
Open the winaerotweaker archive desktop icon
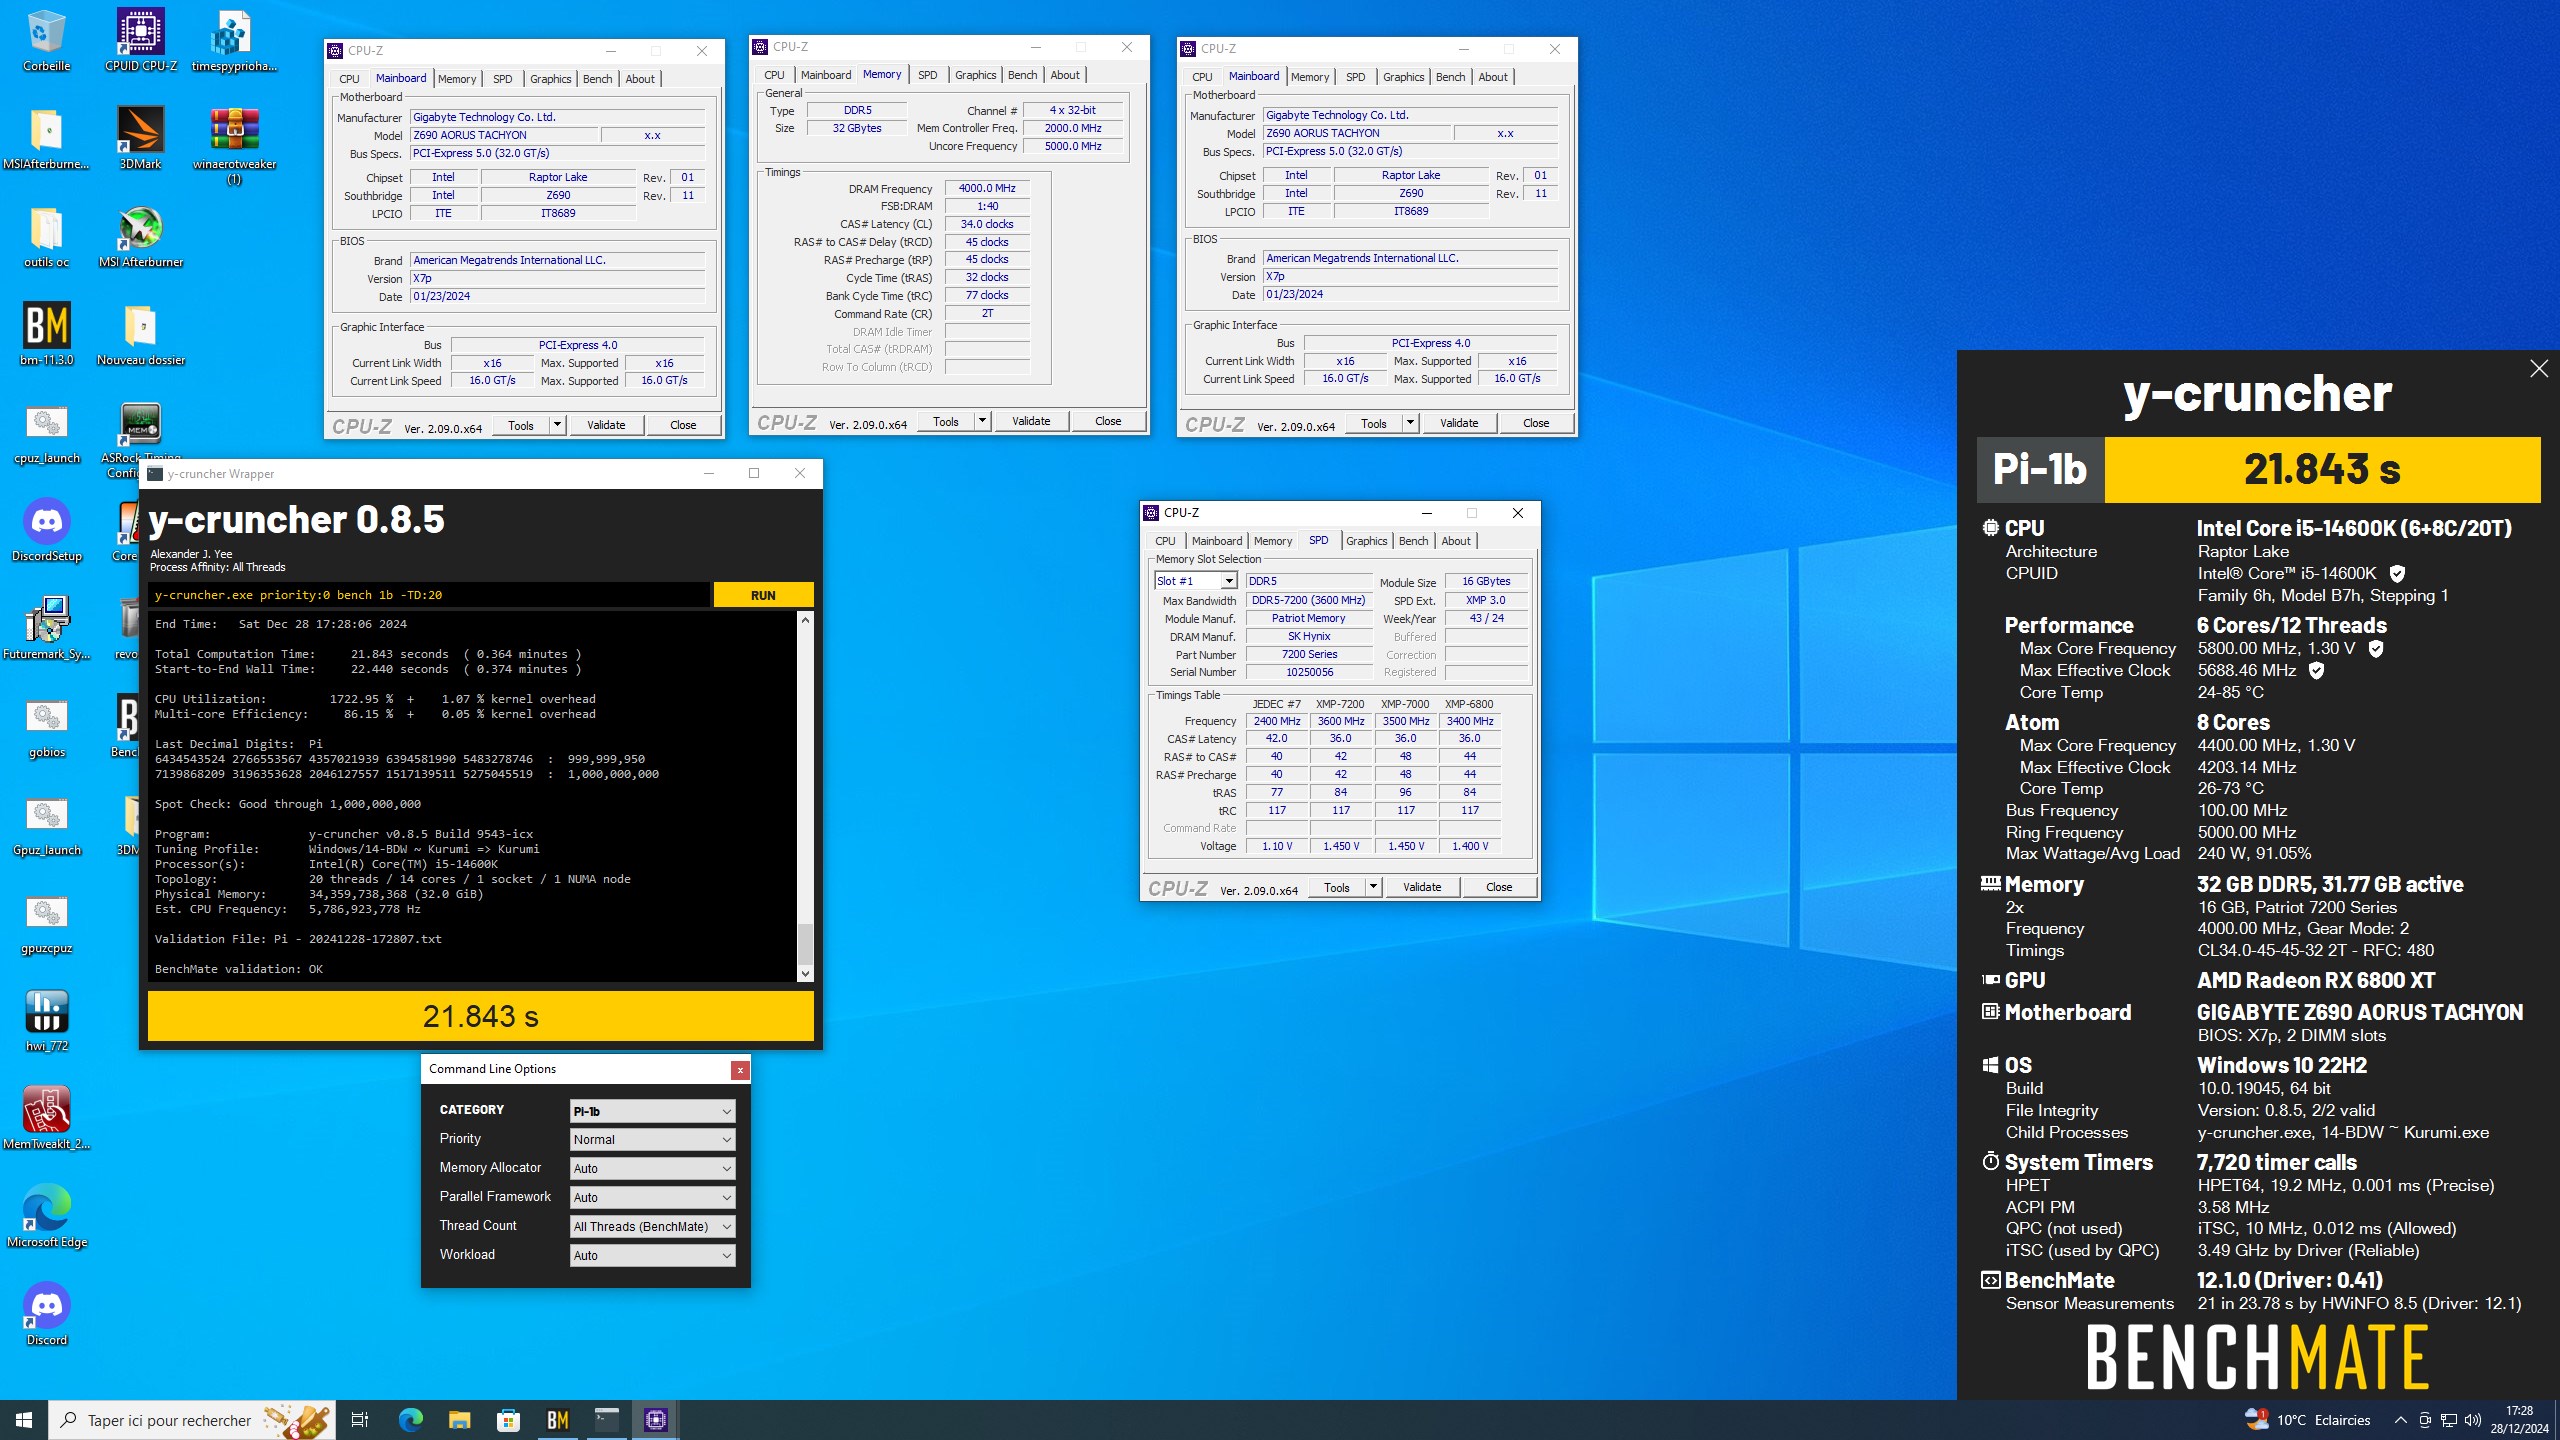coord(234,145)
